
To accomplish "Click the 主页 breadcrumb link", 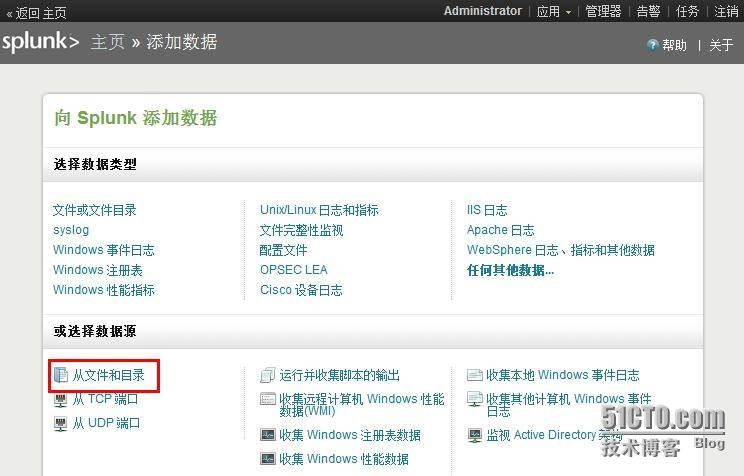I will 108,42.
